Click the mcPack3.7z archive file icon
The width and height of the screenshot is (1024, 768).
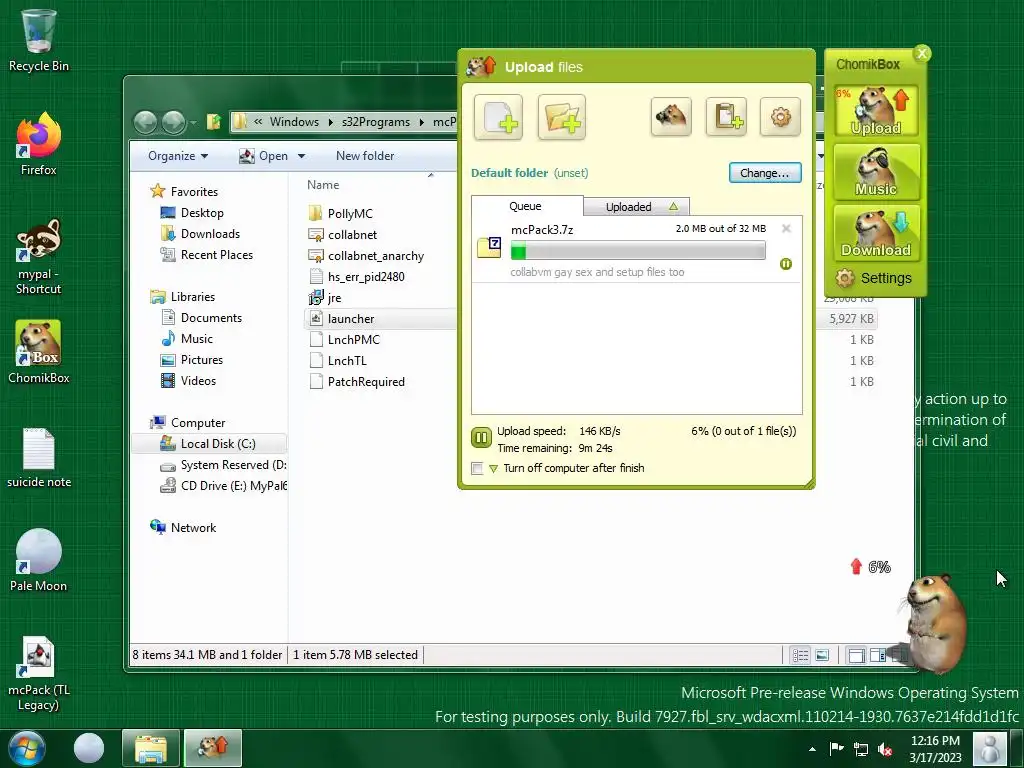tap(488, 248)
